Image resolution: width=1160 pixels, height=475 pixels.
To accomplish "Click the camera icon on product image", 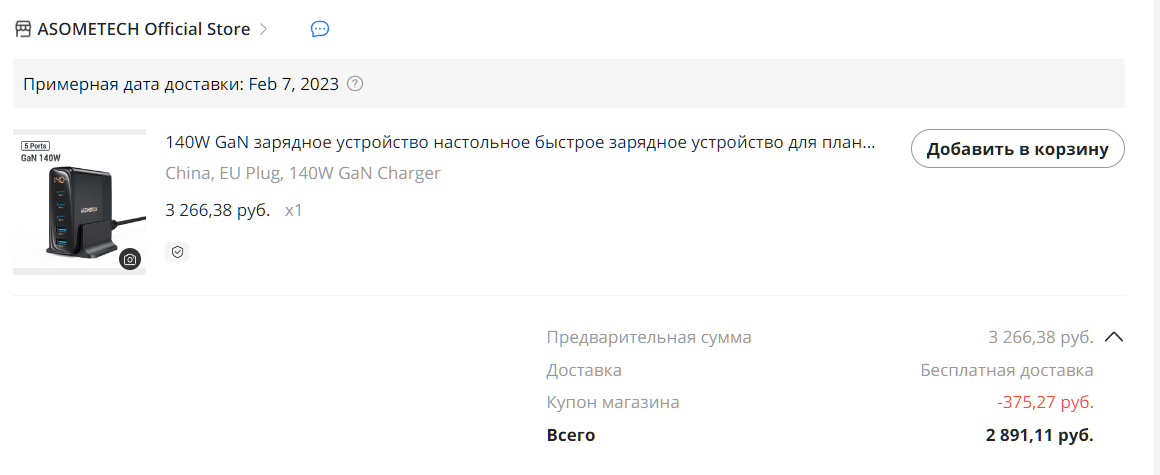I will [130, 260].
